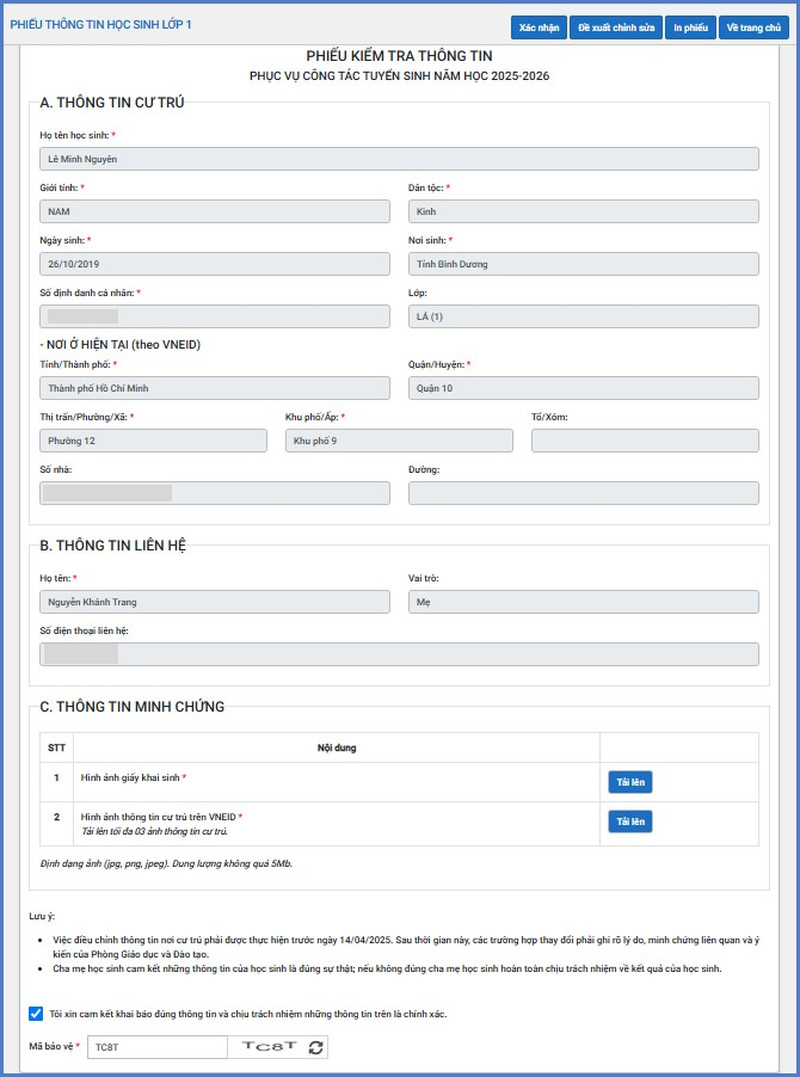Click the Quận/Huyện field Quận 10
The height and width of the screenshot is (1077, 800).
pyautogui.click(x=584, y=388)
